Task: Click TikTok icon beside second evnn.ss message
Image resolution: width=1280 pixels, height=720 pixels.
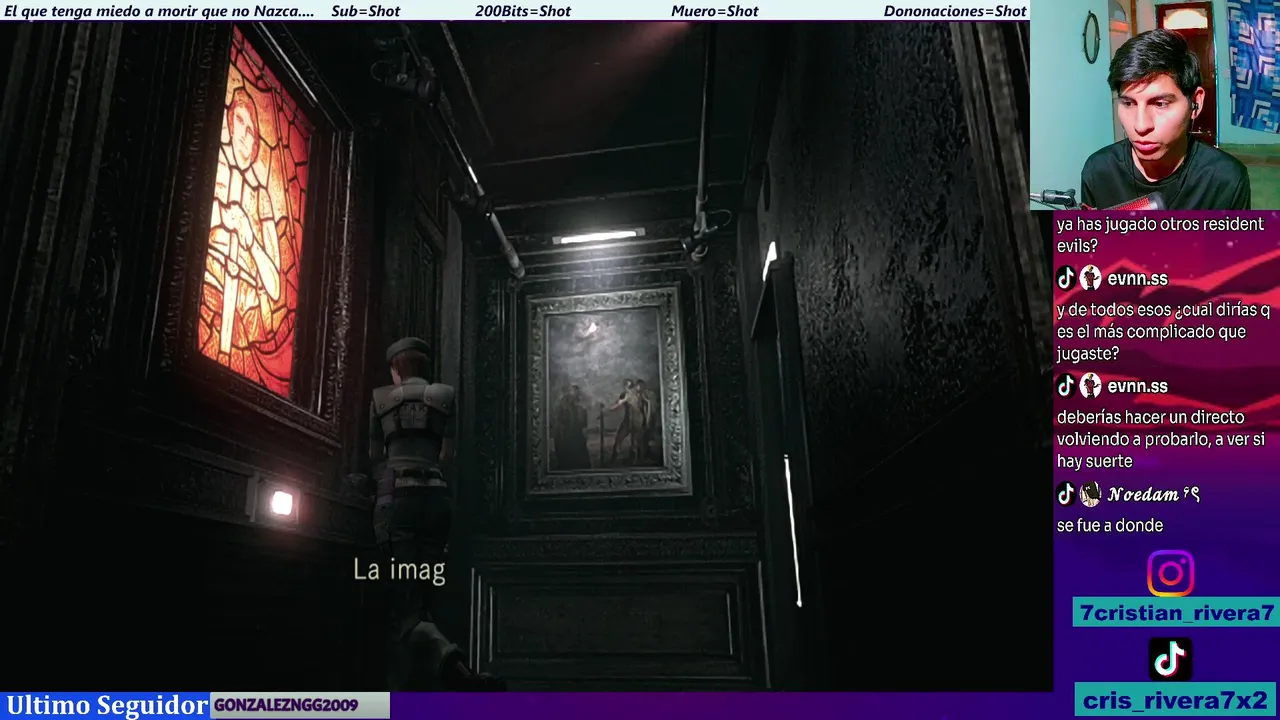Action: [1066, 385]
